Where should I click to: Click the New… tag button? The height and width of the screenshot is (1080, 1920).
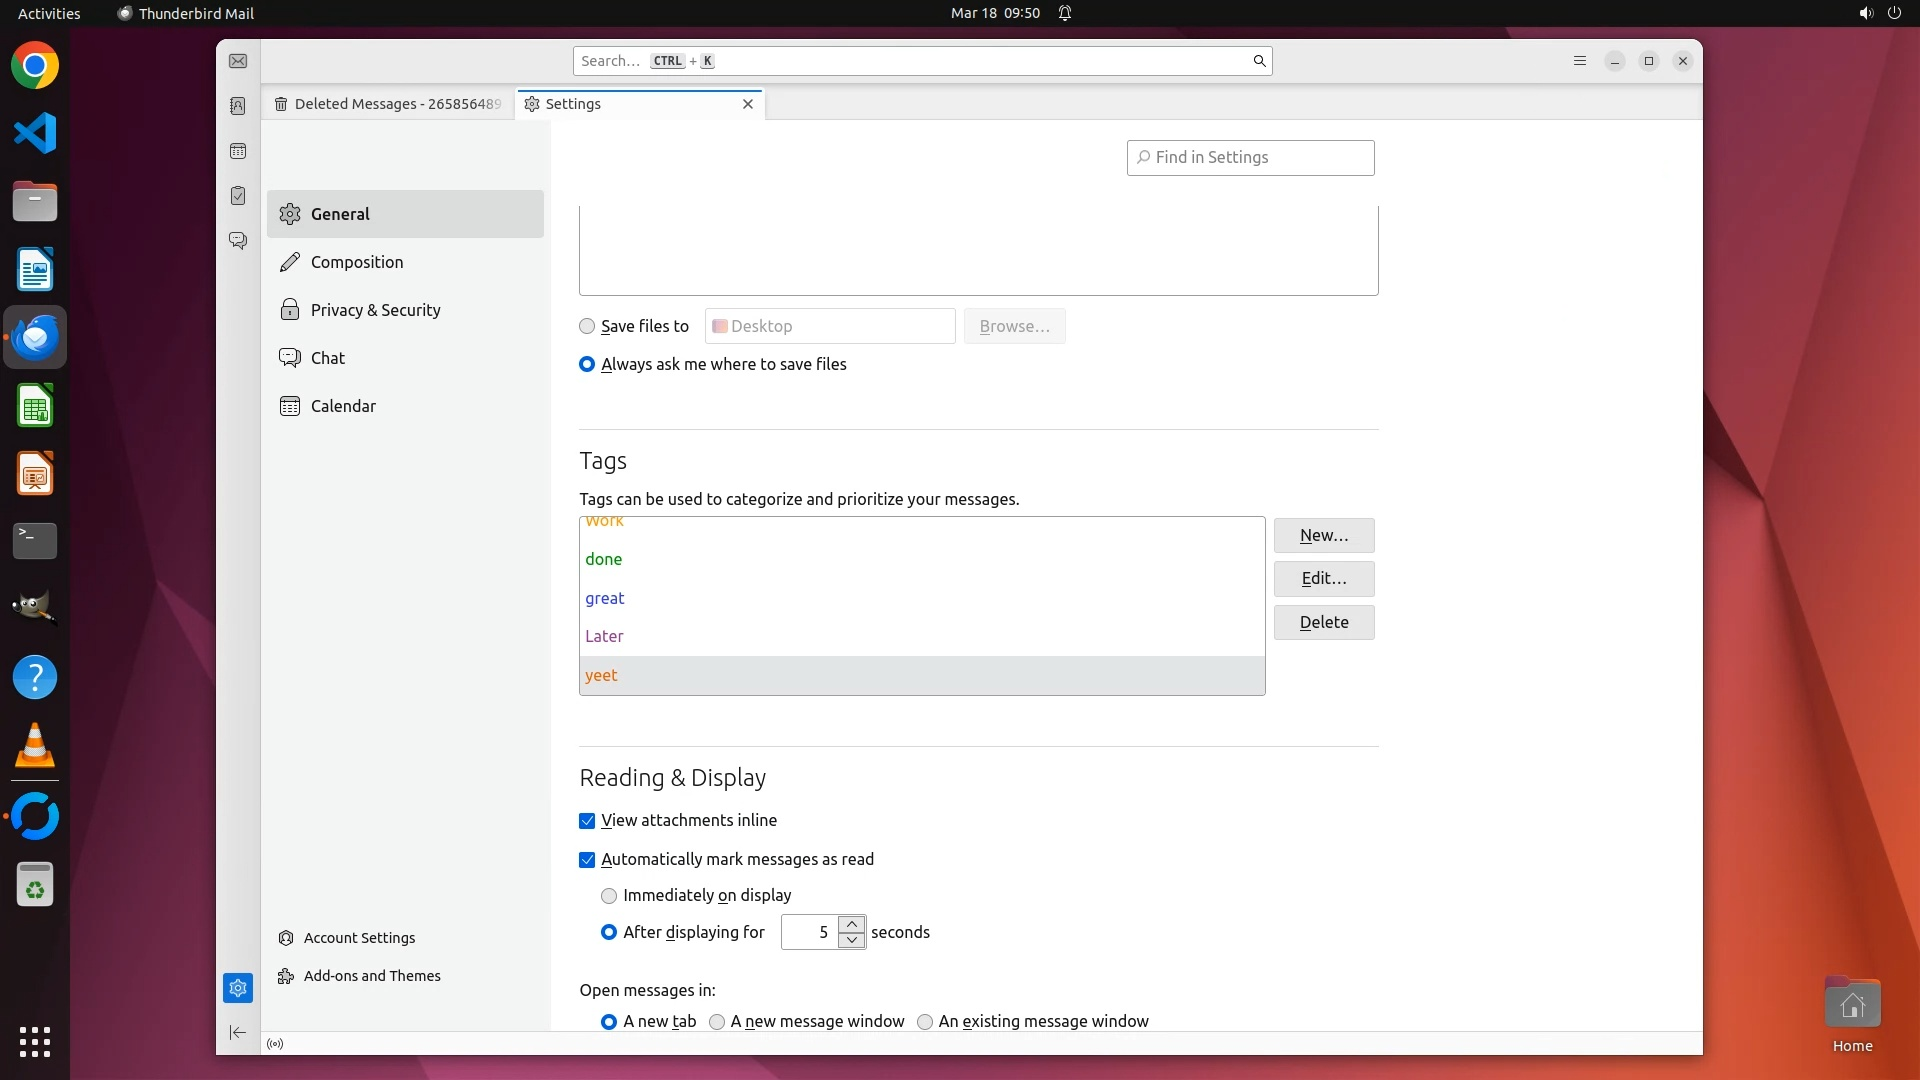1323,536
